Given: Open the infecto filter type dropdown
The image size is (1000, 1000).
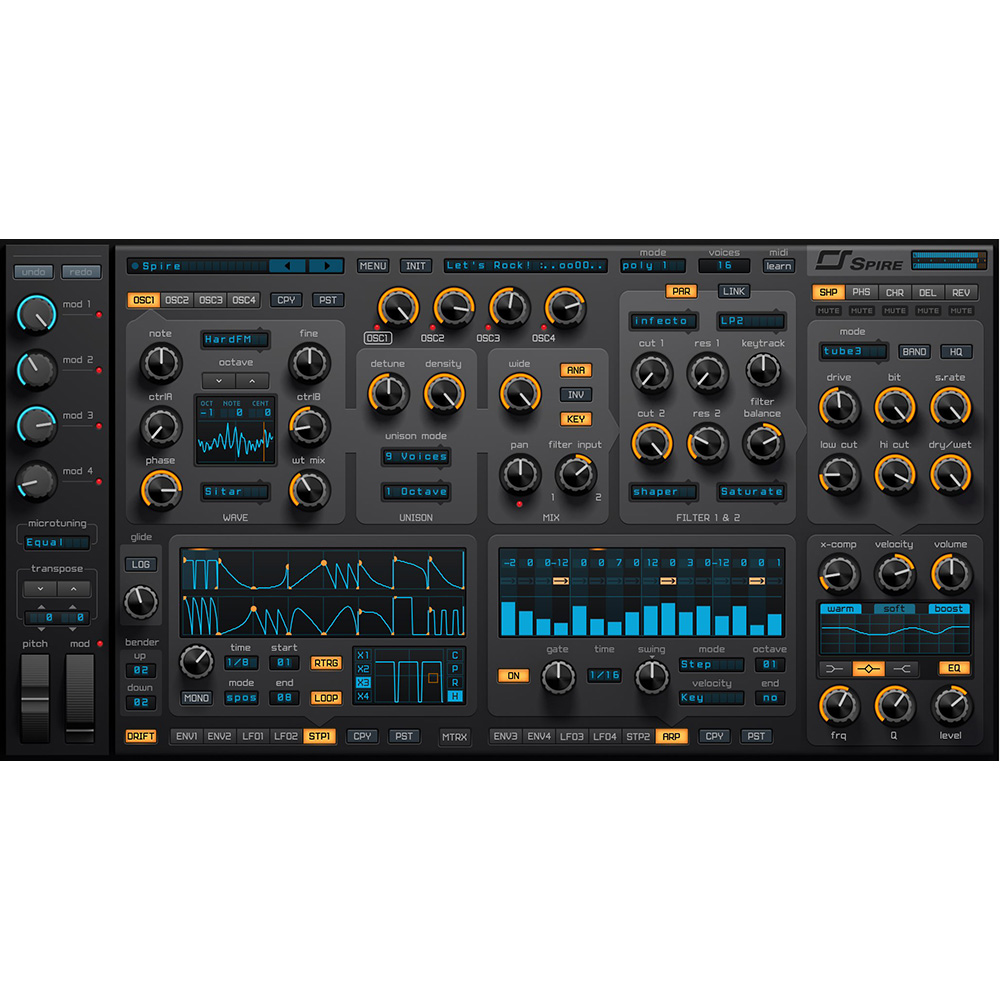Looking at the screenshot, I should [x=663, y=321].
